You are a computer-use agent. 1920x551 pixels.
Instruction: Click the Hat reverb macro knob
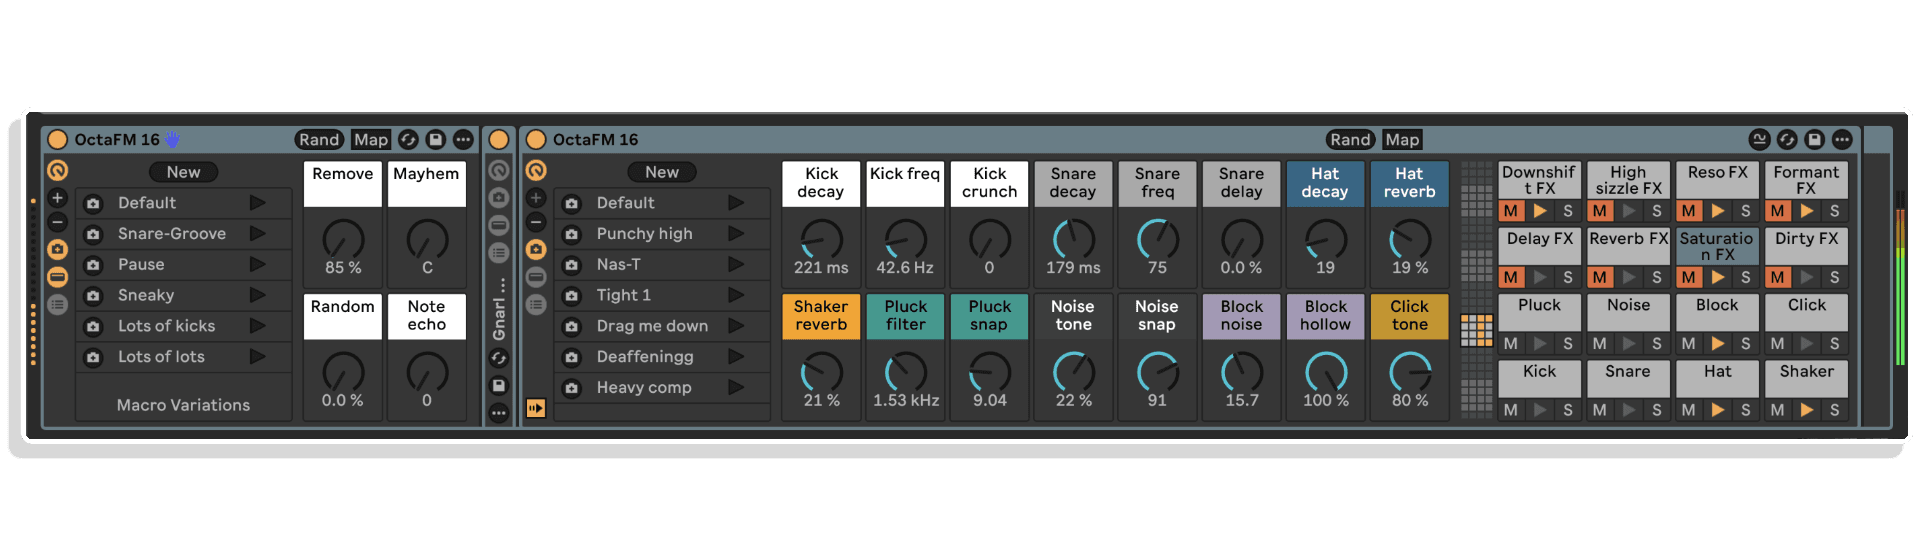(1410, 240)
